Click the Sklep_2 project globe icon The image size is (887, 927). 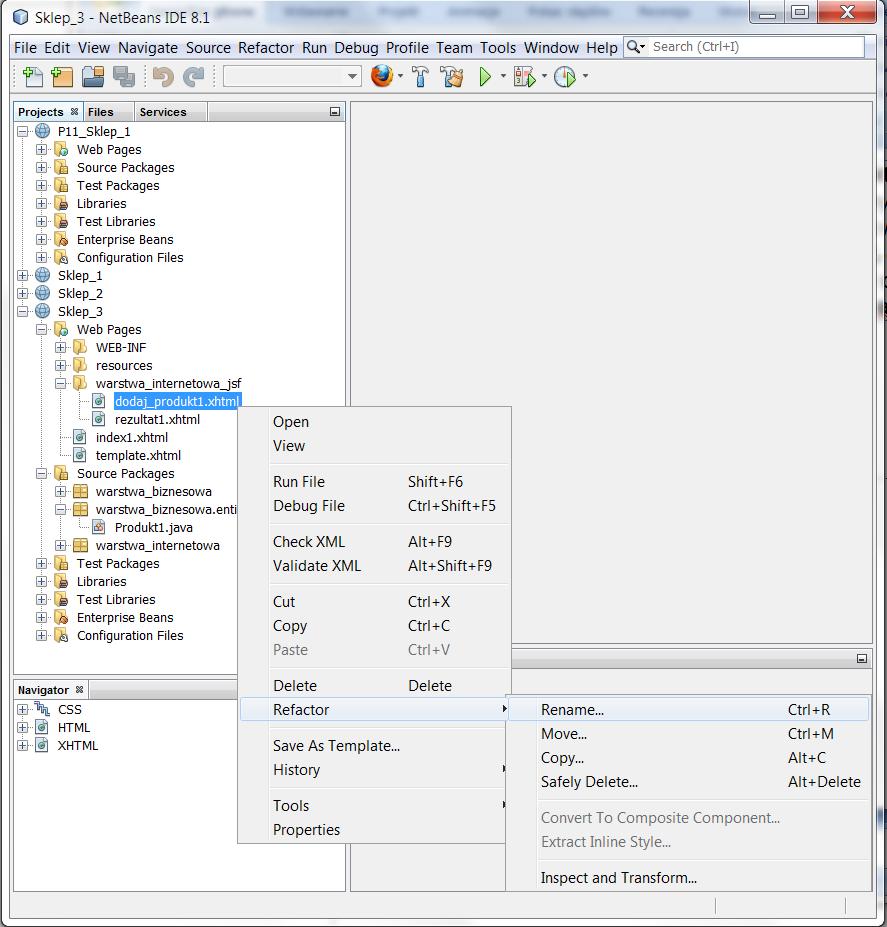43,293
